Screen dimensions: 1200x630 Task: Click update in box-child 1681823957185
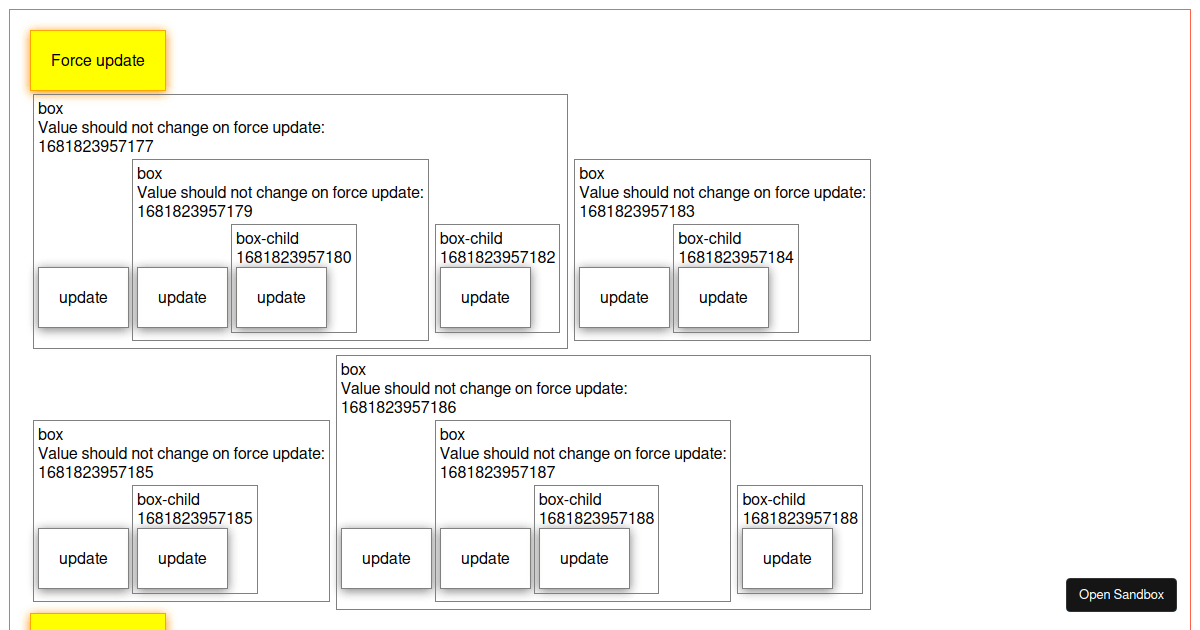(x=181, y=558)
